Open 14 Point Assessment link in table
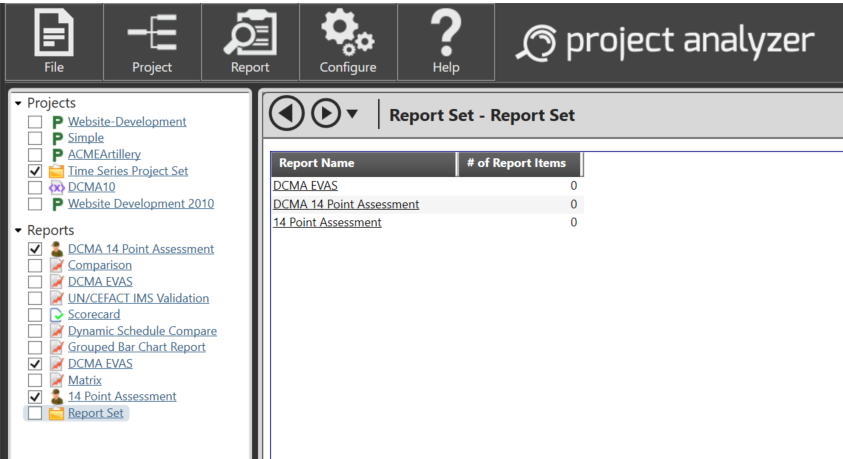The width and height of the screenshot is (843, 459). (x=327, y=222)
